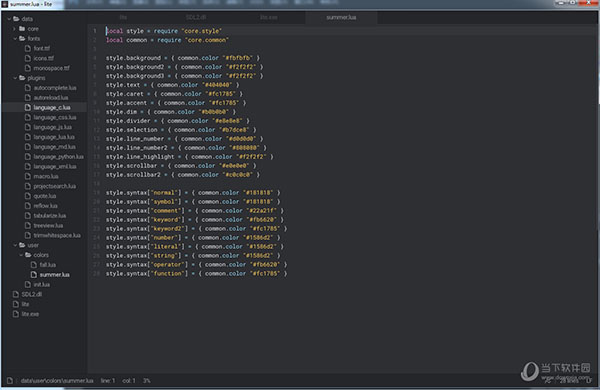Open fall.lua under colors folder

pyautogui.click(x=48, y=265)
